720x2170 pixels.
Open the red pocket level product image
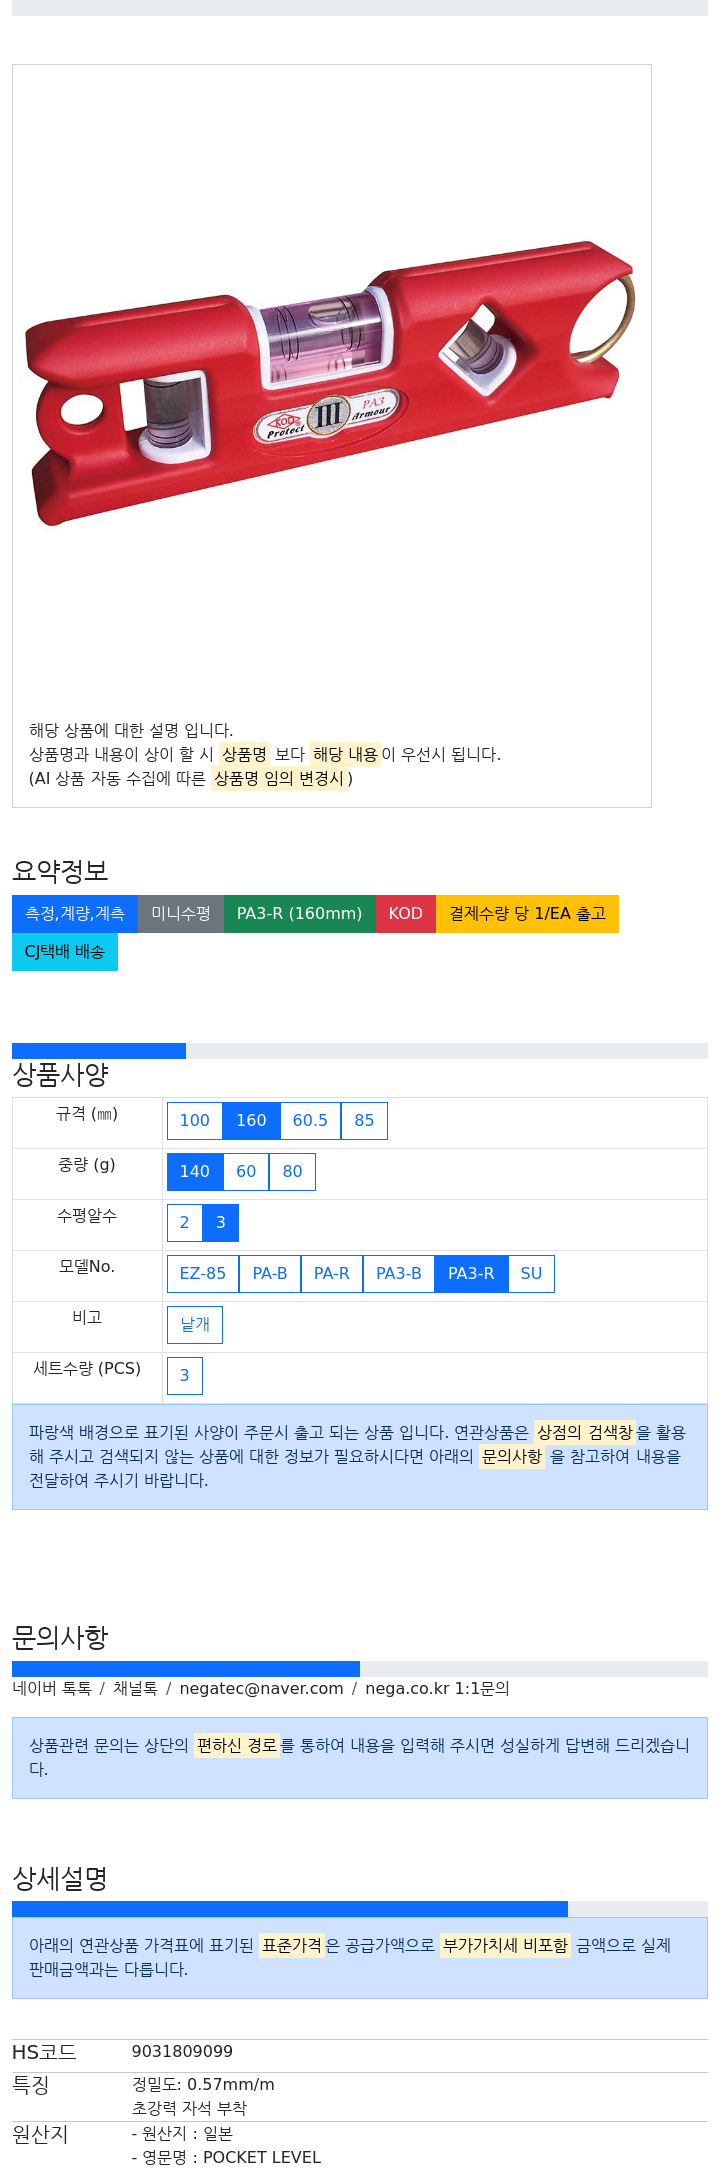pos(331,383)
